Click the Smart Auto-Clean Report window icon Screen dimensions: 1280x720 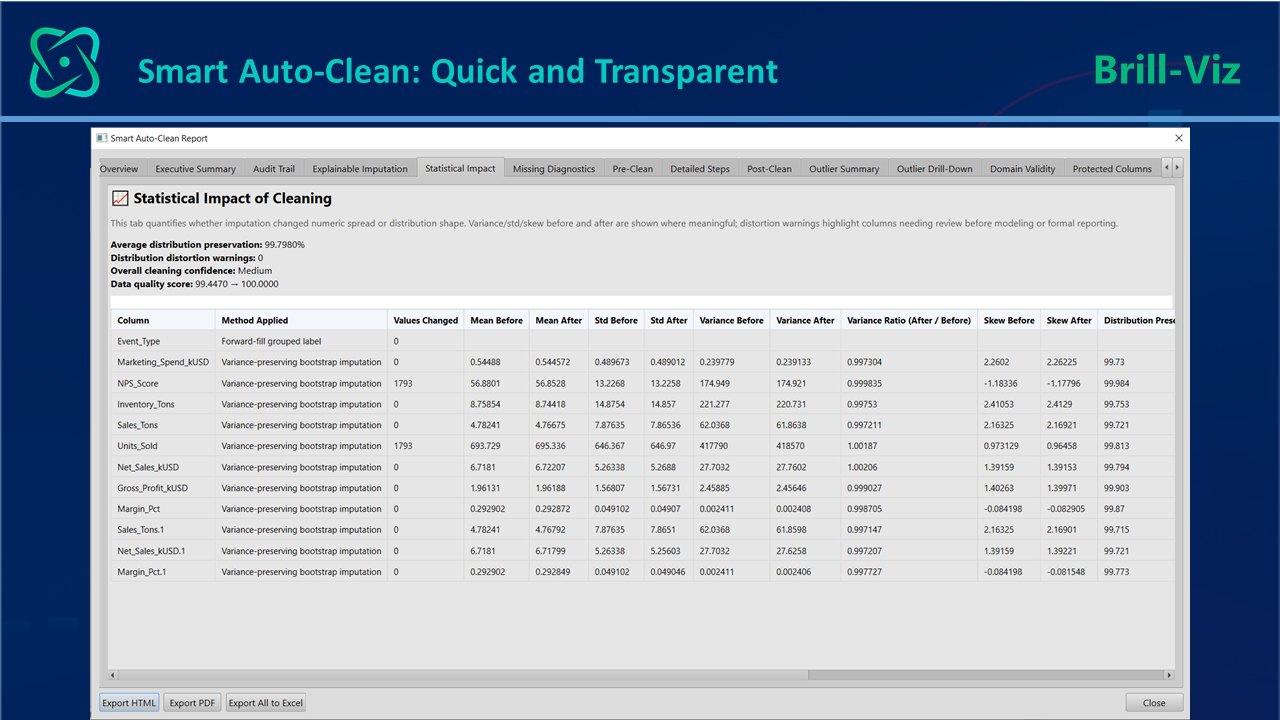point(101,138)
